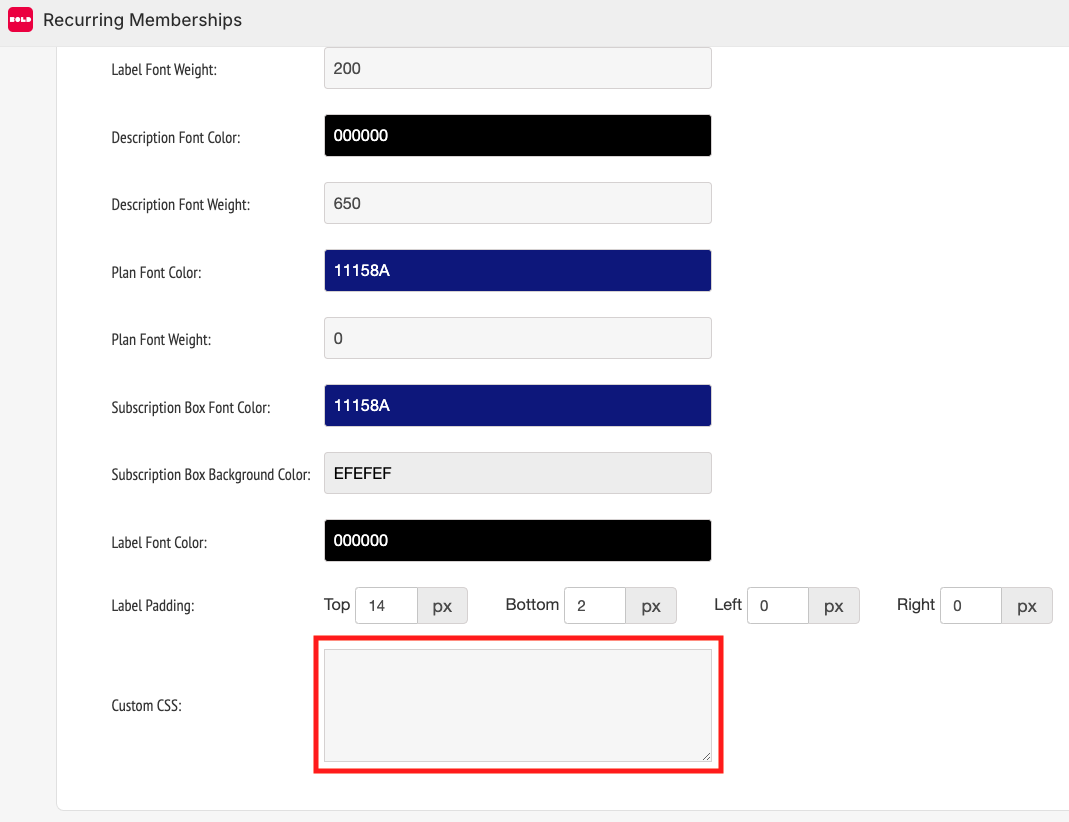Click the Description Font Weight label
1069x822 pixels.
(x=181, y=204)
